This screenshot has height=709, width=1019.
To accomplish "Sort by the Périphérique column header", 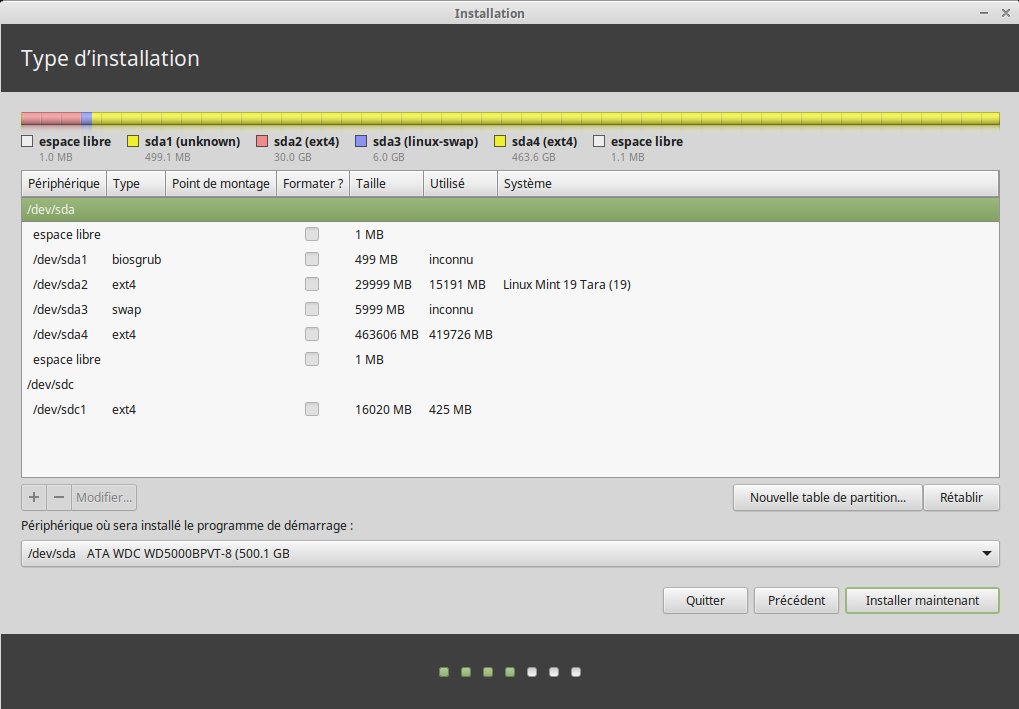I will pos(64,184).
